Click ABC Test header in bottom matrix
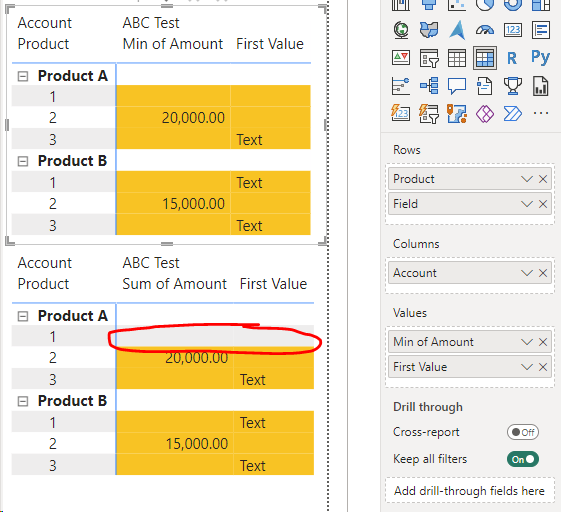 click(151, 263)
